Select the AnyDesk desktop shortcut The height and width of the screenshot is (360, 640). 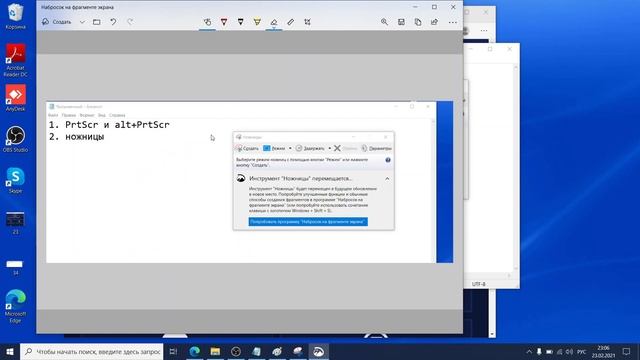tap(16, 98)
